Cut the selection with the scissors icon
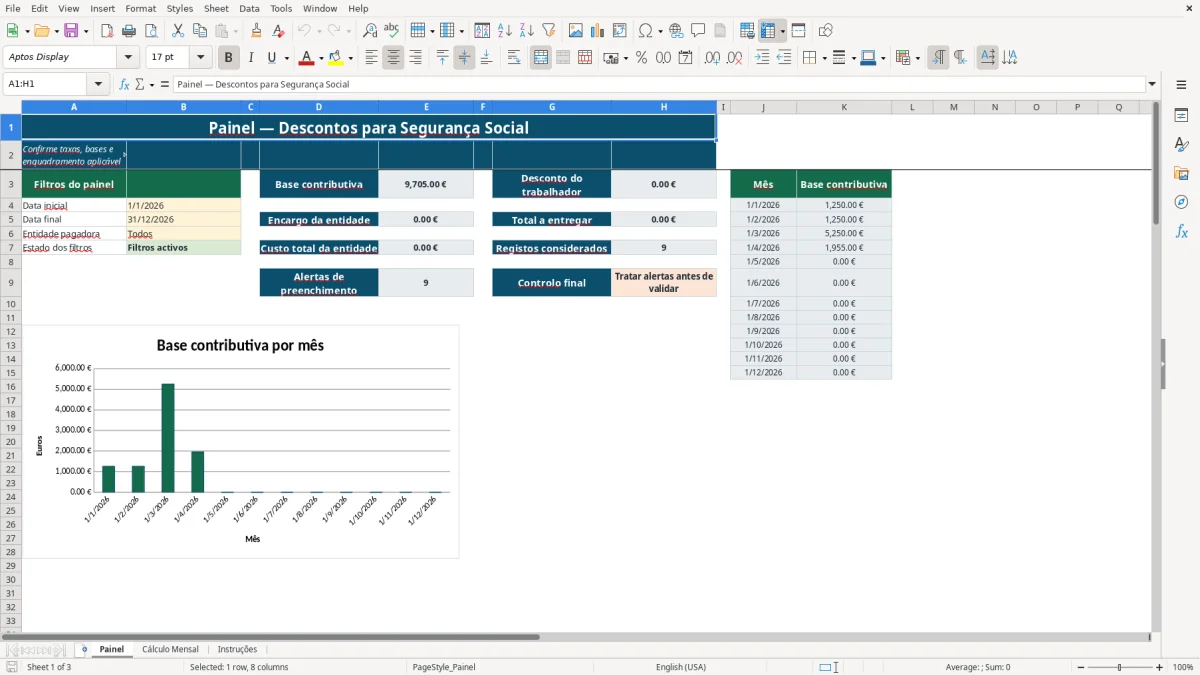The width and height of the screenshot is (1200, 675). [178, 31]
